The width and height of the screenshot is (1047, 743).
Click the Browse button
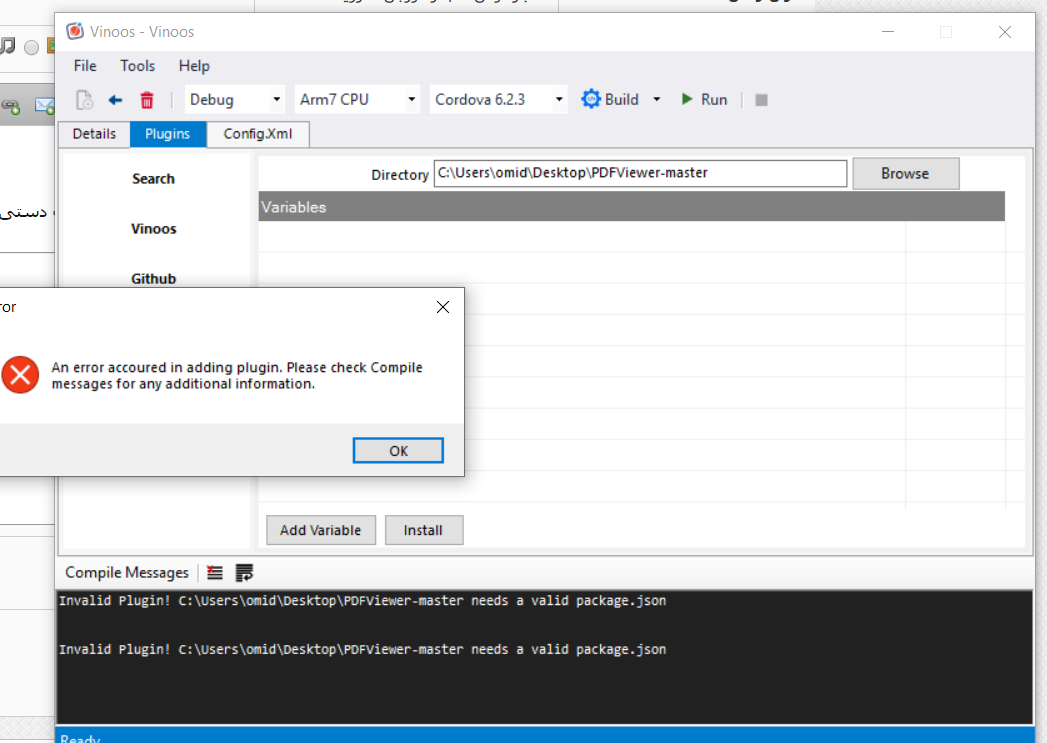(x=905, y=174)
